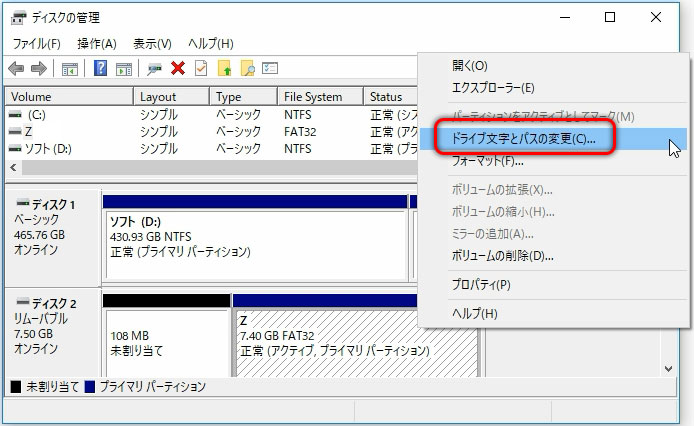Image resolution: width=694 pixels, height=426 pixels.
Task: Click the black 未割り当て legend swatch
Action: coord(16,387)
